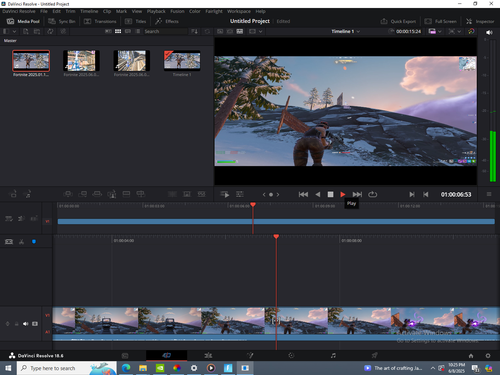Stop playback
Viewport: 500px width, 375px height.
330,194
